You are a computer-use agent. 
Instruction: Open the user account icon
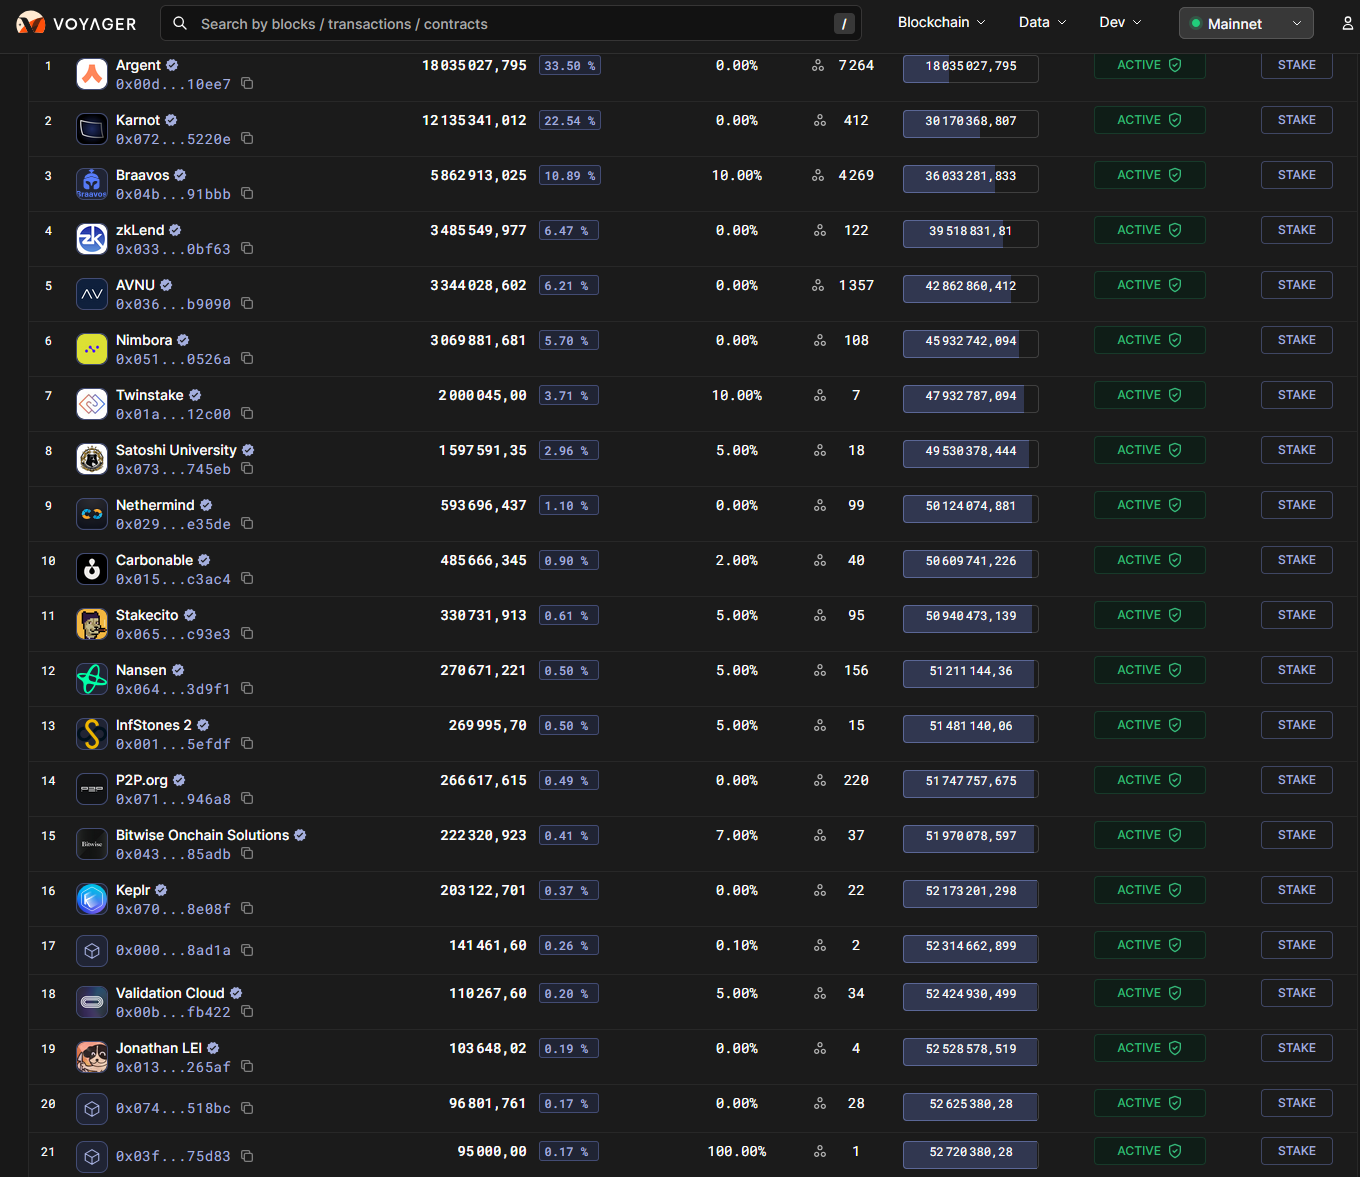pyautogui.click(x=1347, y=23)
